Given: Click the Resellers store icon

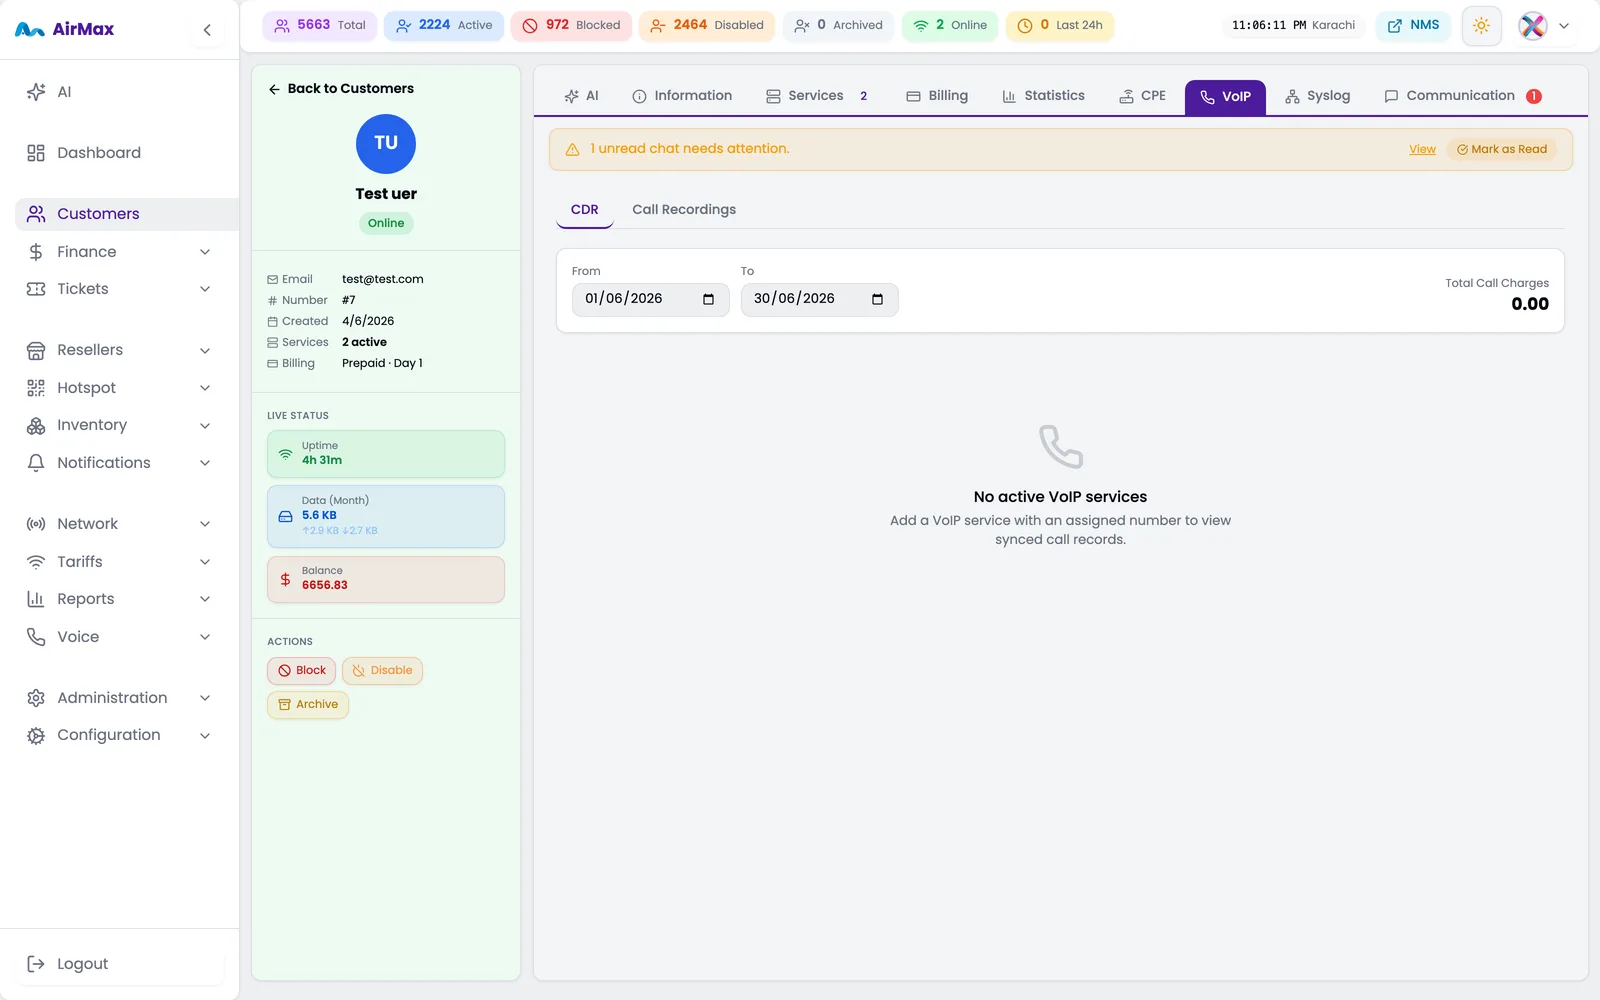Looking at the screenshot, I should pyautogui.click(x=36, y=350).
